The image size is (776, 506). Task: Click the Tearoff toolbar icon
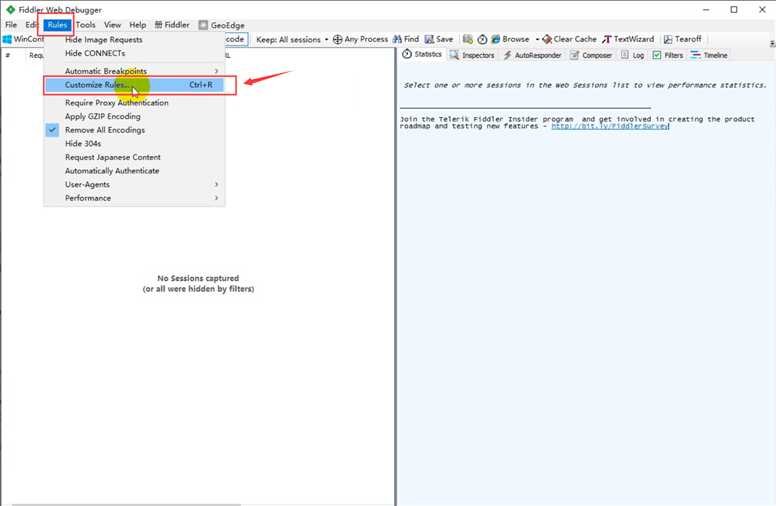tap(668, 39)
